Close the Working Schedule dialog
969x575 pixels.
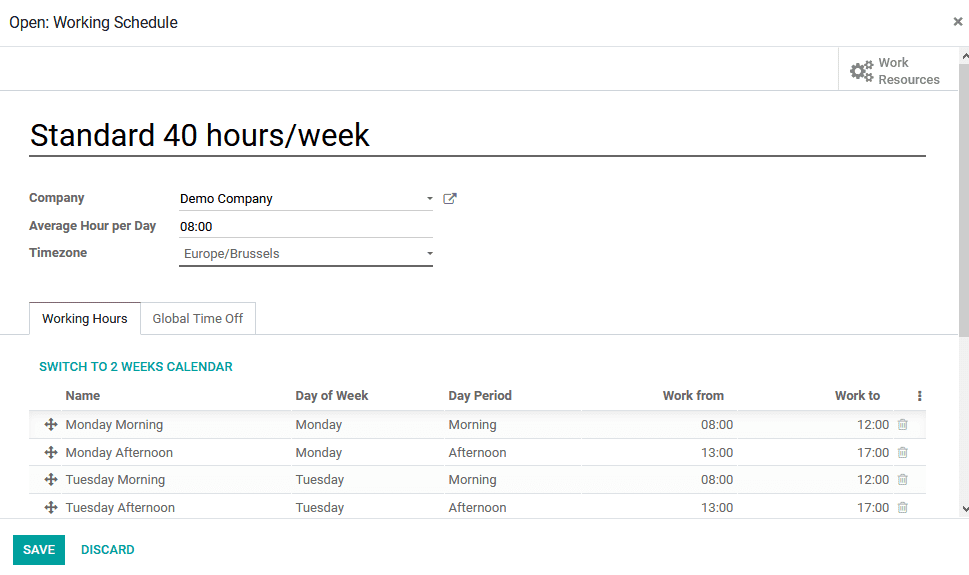958,22
